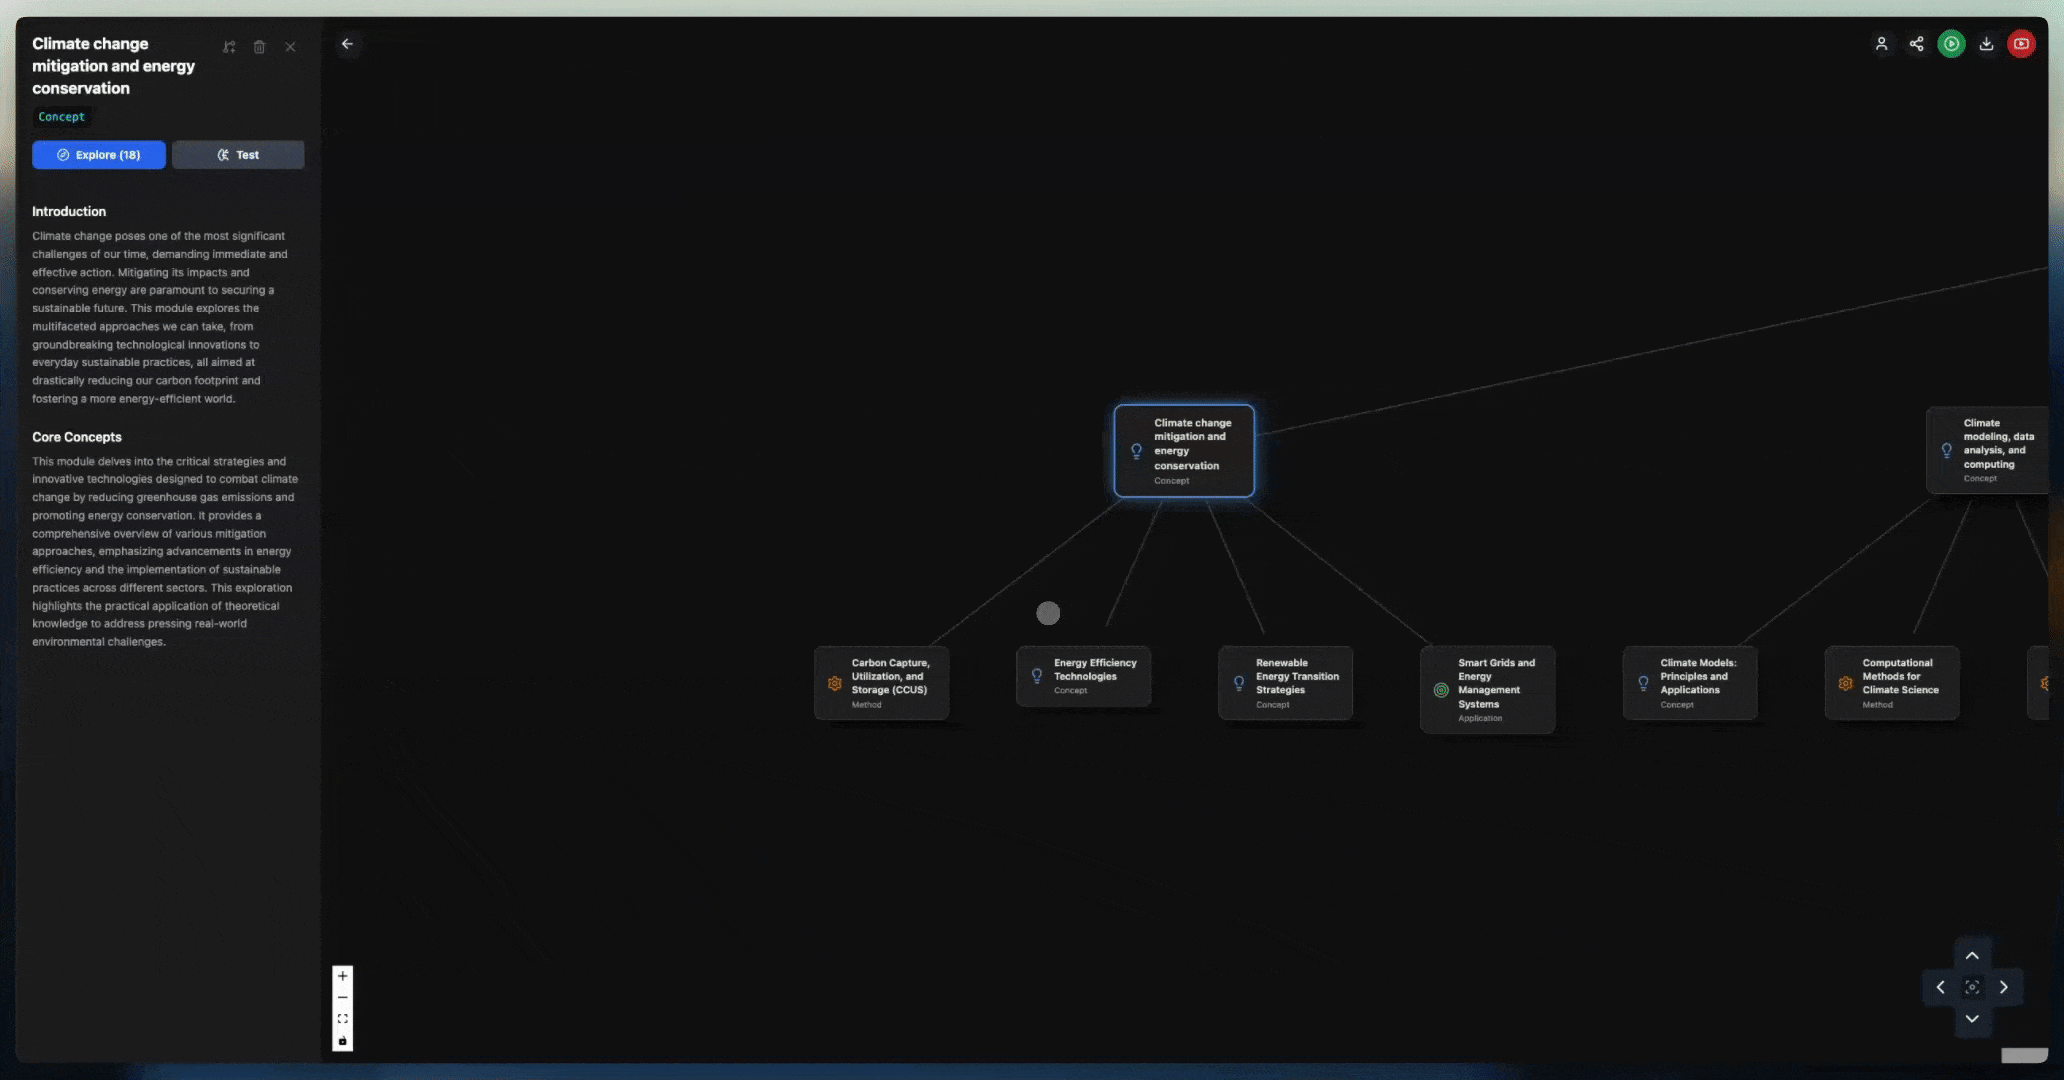Pan canvas right with chevron arrow
Image resolution: width=2064 pixels, height=1080 pixels.
pos(2004,987)
